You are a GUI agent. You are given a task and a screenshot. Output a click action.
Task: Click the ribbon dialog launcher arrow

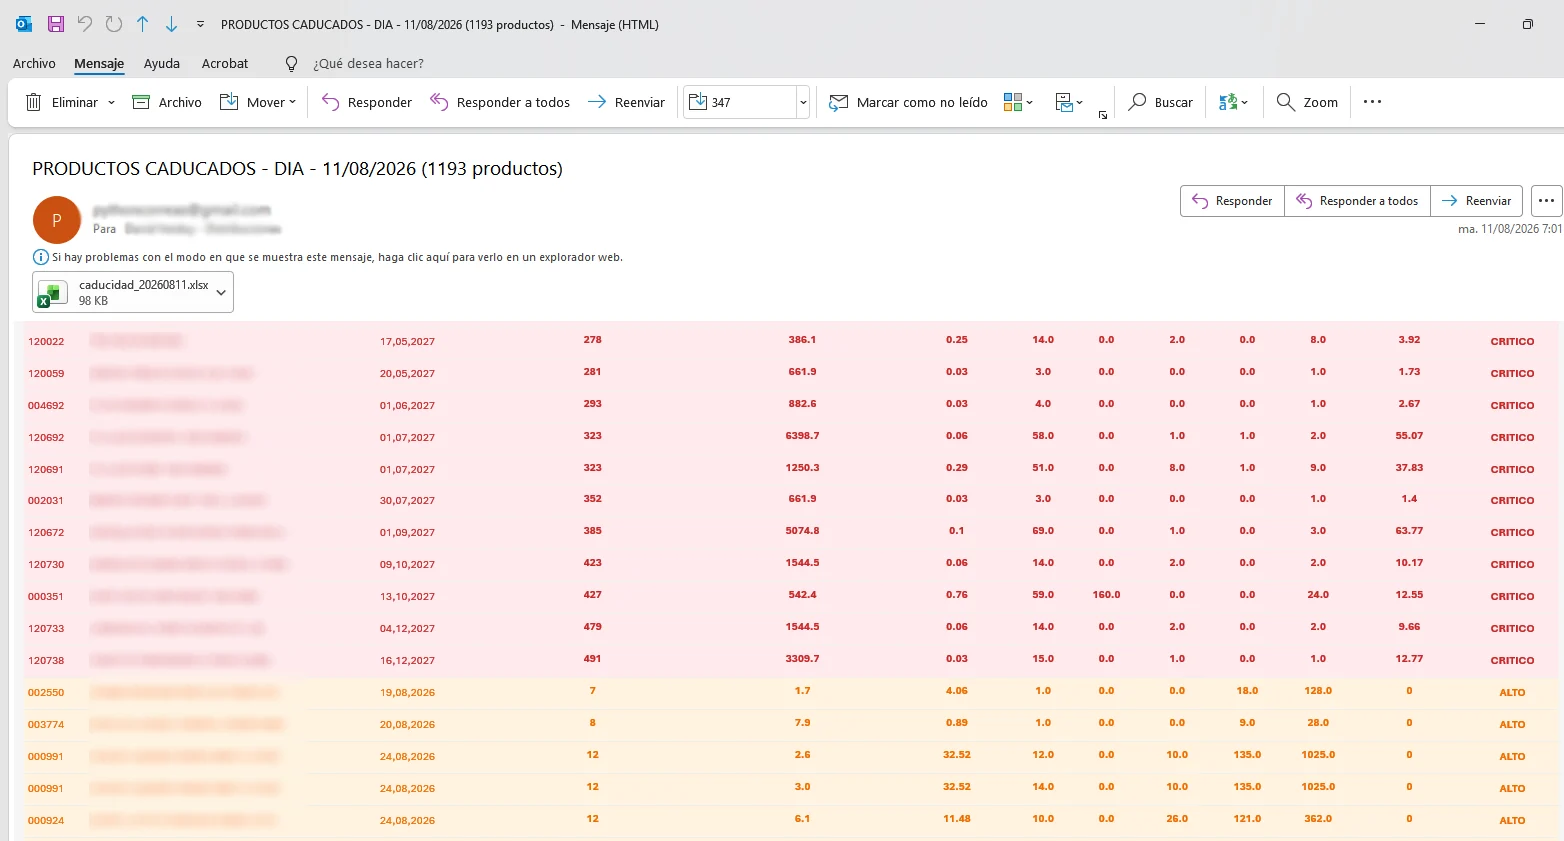(x=1103, y=115)
